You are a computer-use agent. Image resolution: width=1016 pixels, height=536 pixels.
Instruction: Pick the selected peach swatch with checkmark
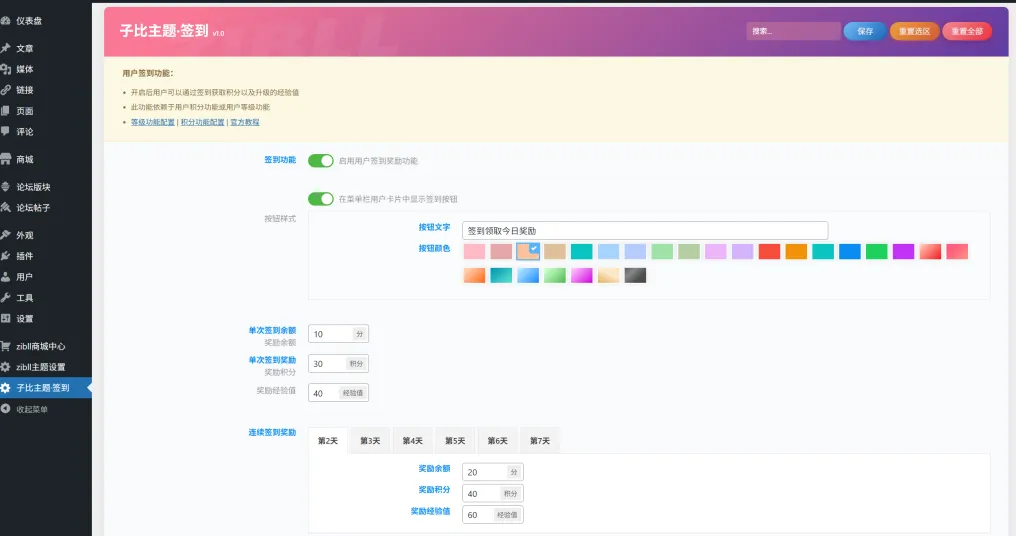point(528,251)
